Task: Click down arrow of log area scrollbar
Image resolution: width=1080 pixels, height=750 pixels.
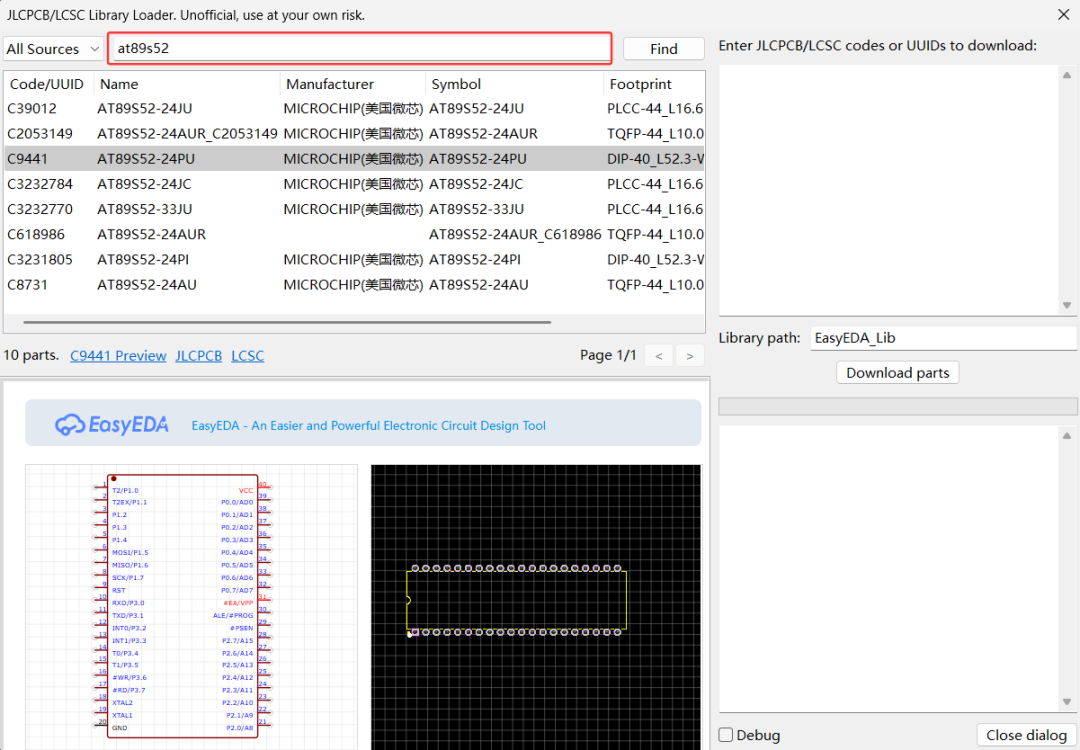Action: pos(1067,702)
